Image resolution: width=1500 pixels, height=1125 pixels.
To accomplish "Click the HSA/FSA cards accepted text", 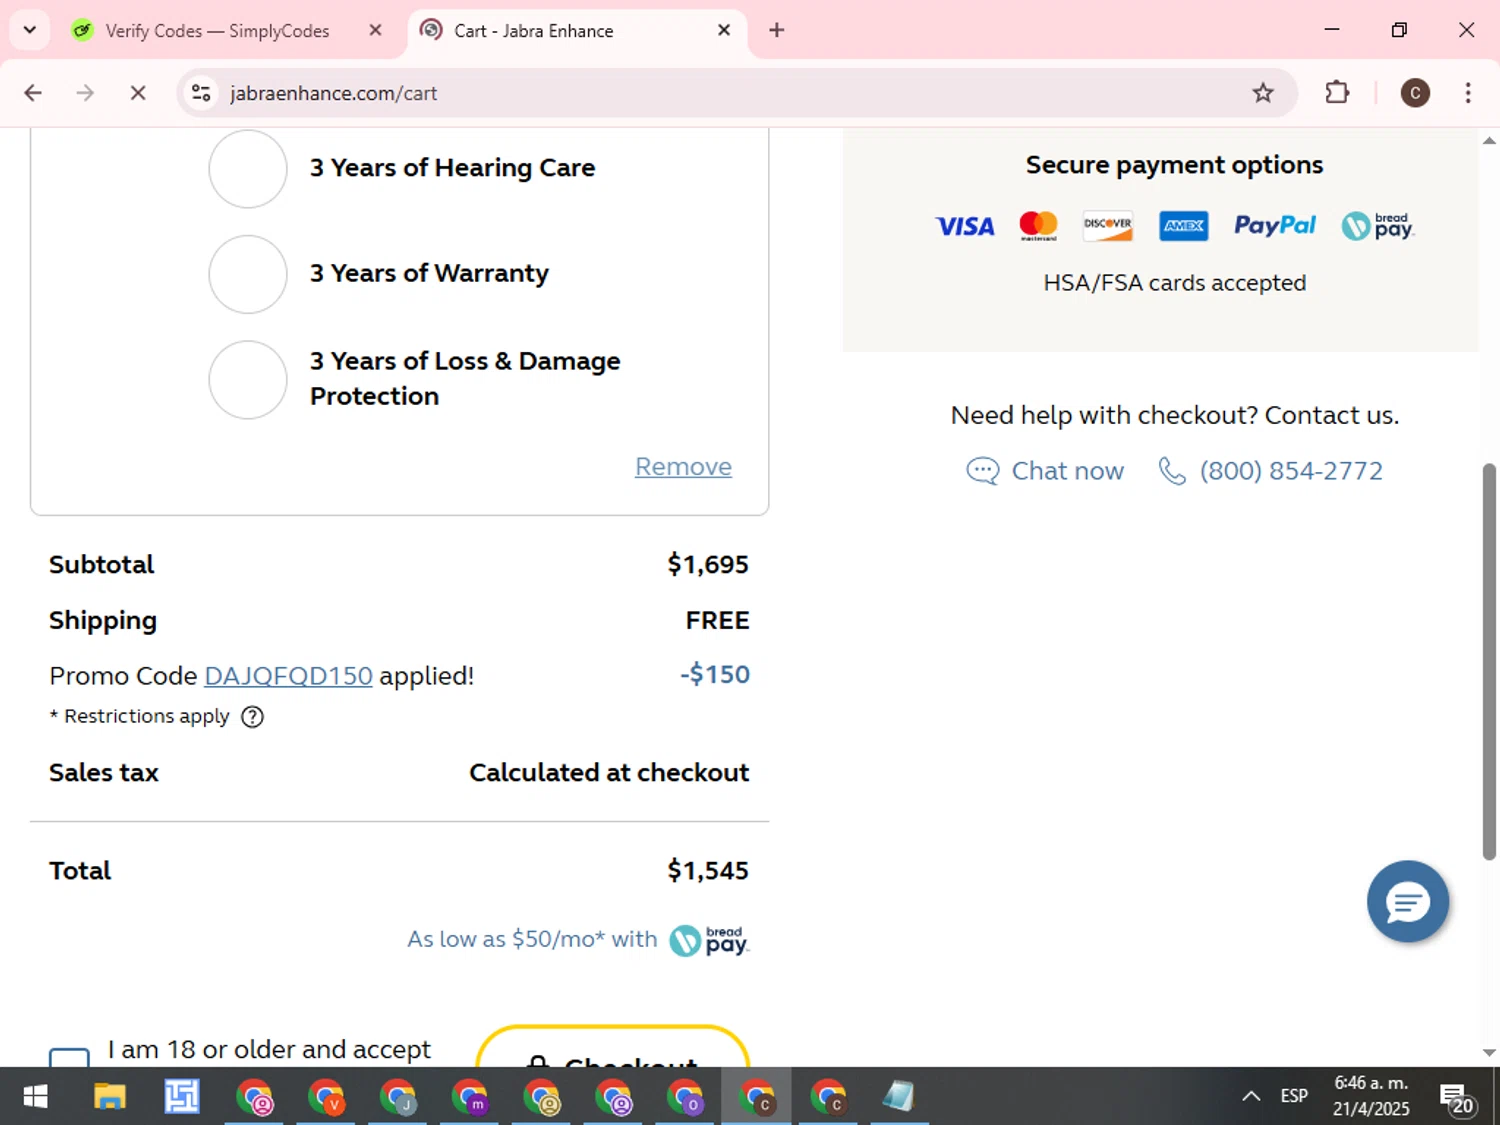I will click(x=1175, y=283).
